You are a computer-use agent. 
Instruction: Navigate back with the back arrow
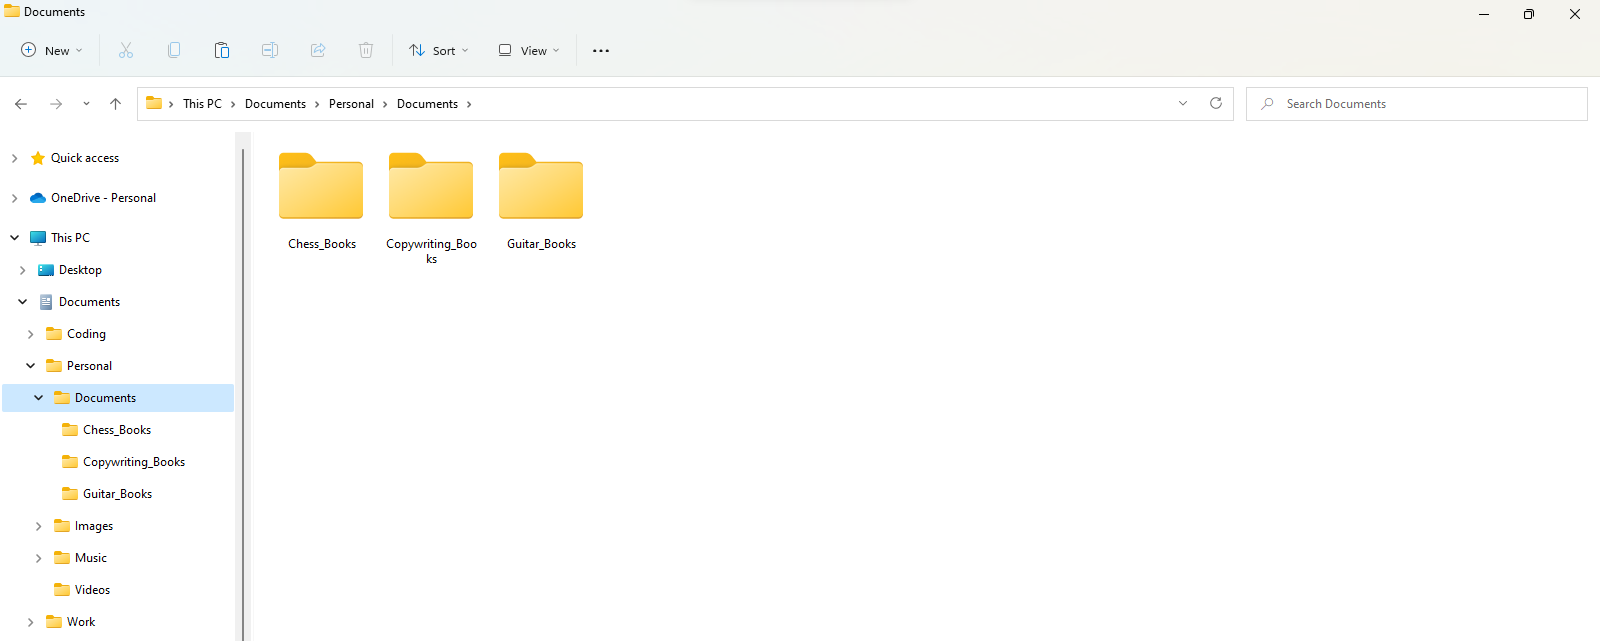pyautogui.click(x=21, y=104)
